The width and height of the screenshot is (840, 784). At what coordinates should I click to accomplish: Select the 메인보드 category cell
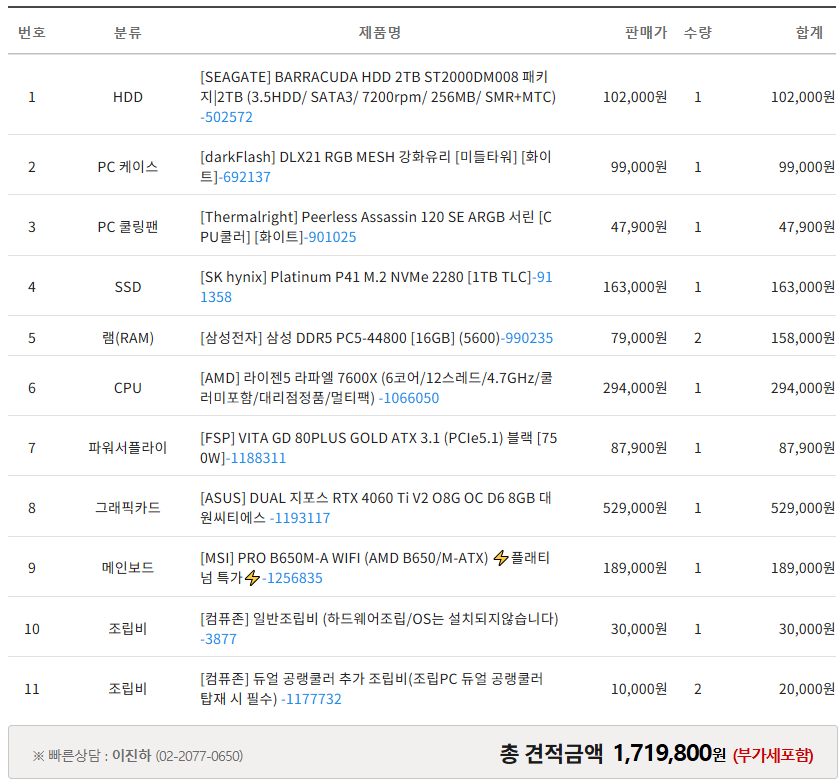128,568
